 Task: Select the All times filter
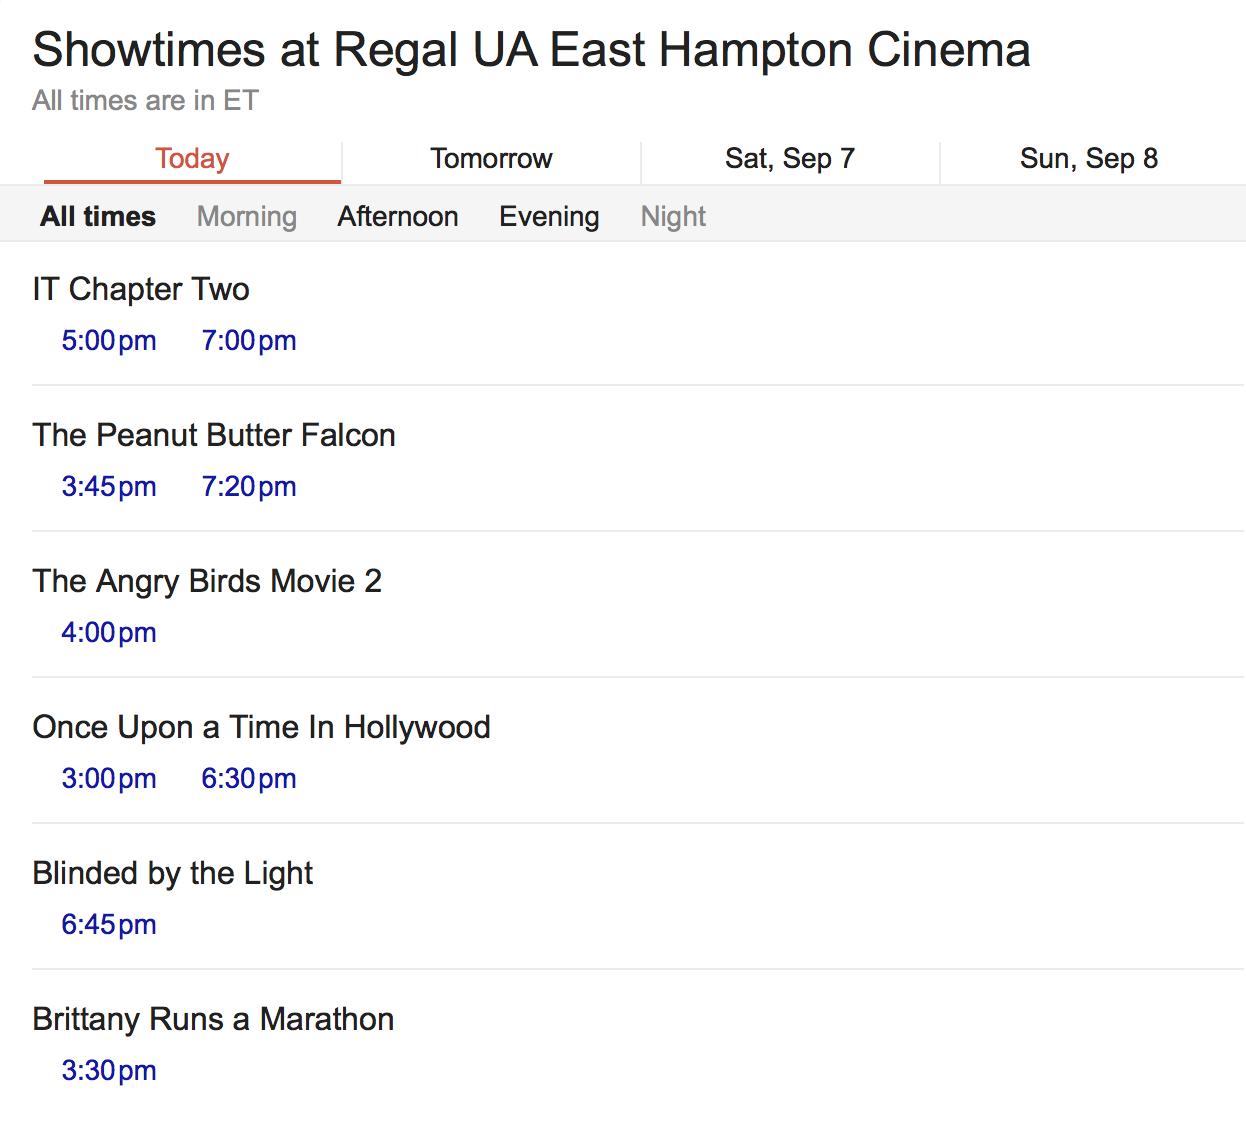[98, 217]
